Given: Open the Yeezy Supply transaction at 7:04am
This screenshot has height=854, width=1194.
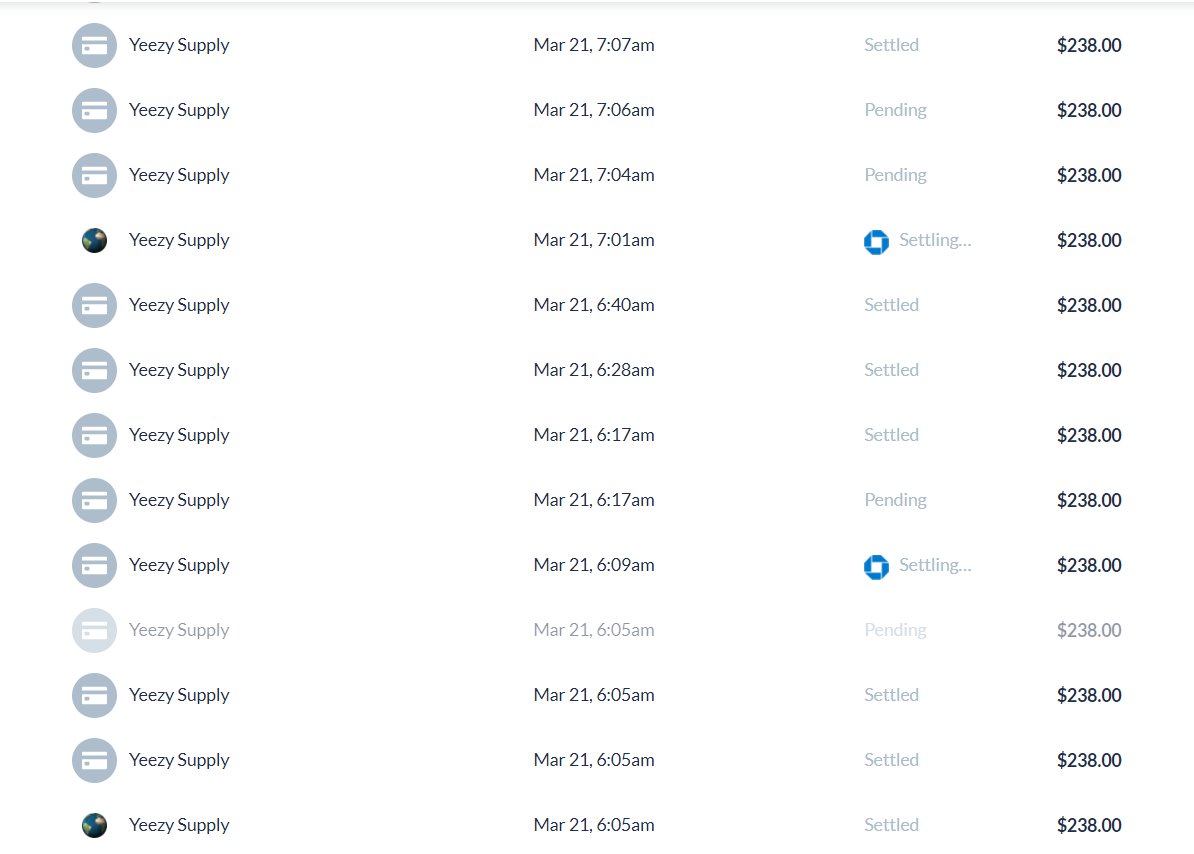Looking at the screenshot, I should click(597, 175).
